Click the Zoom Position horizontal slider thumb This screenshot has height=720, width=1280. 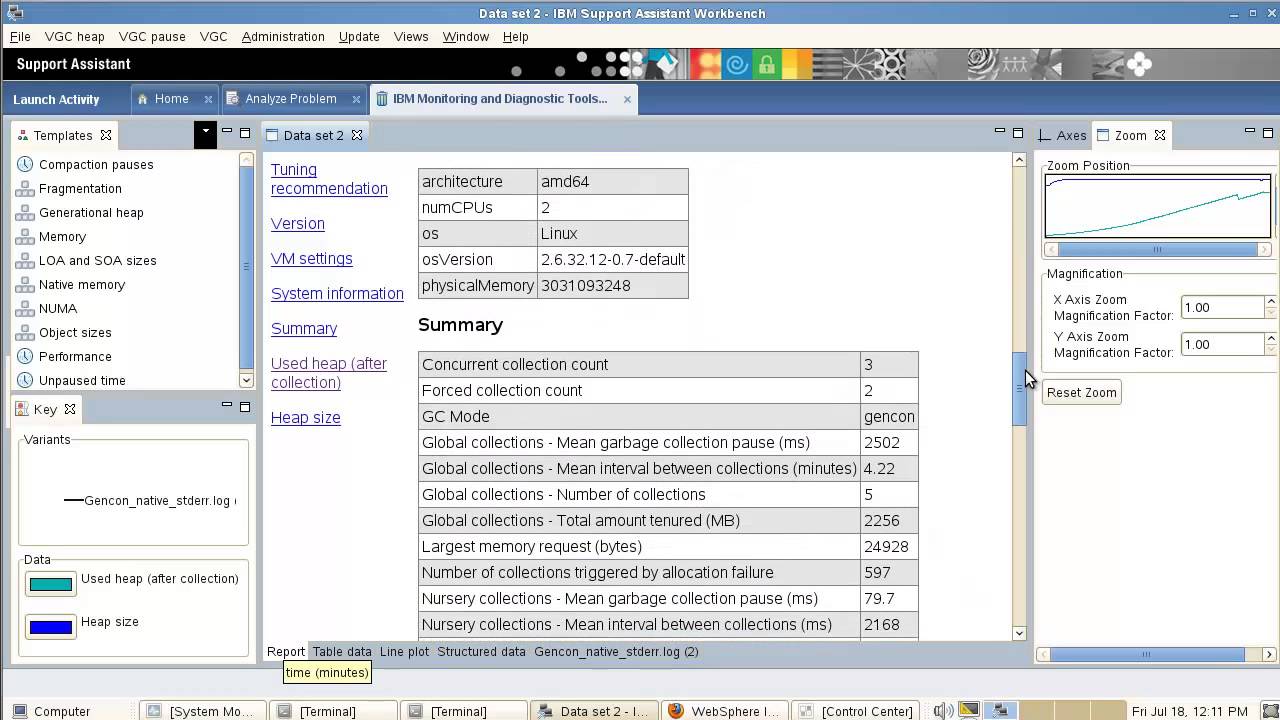[x=1157, y=250]
